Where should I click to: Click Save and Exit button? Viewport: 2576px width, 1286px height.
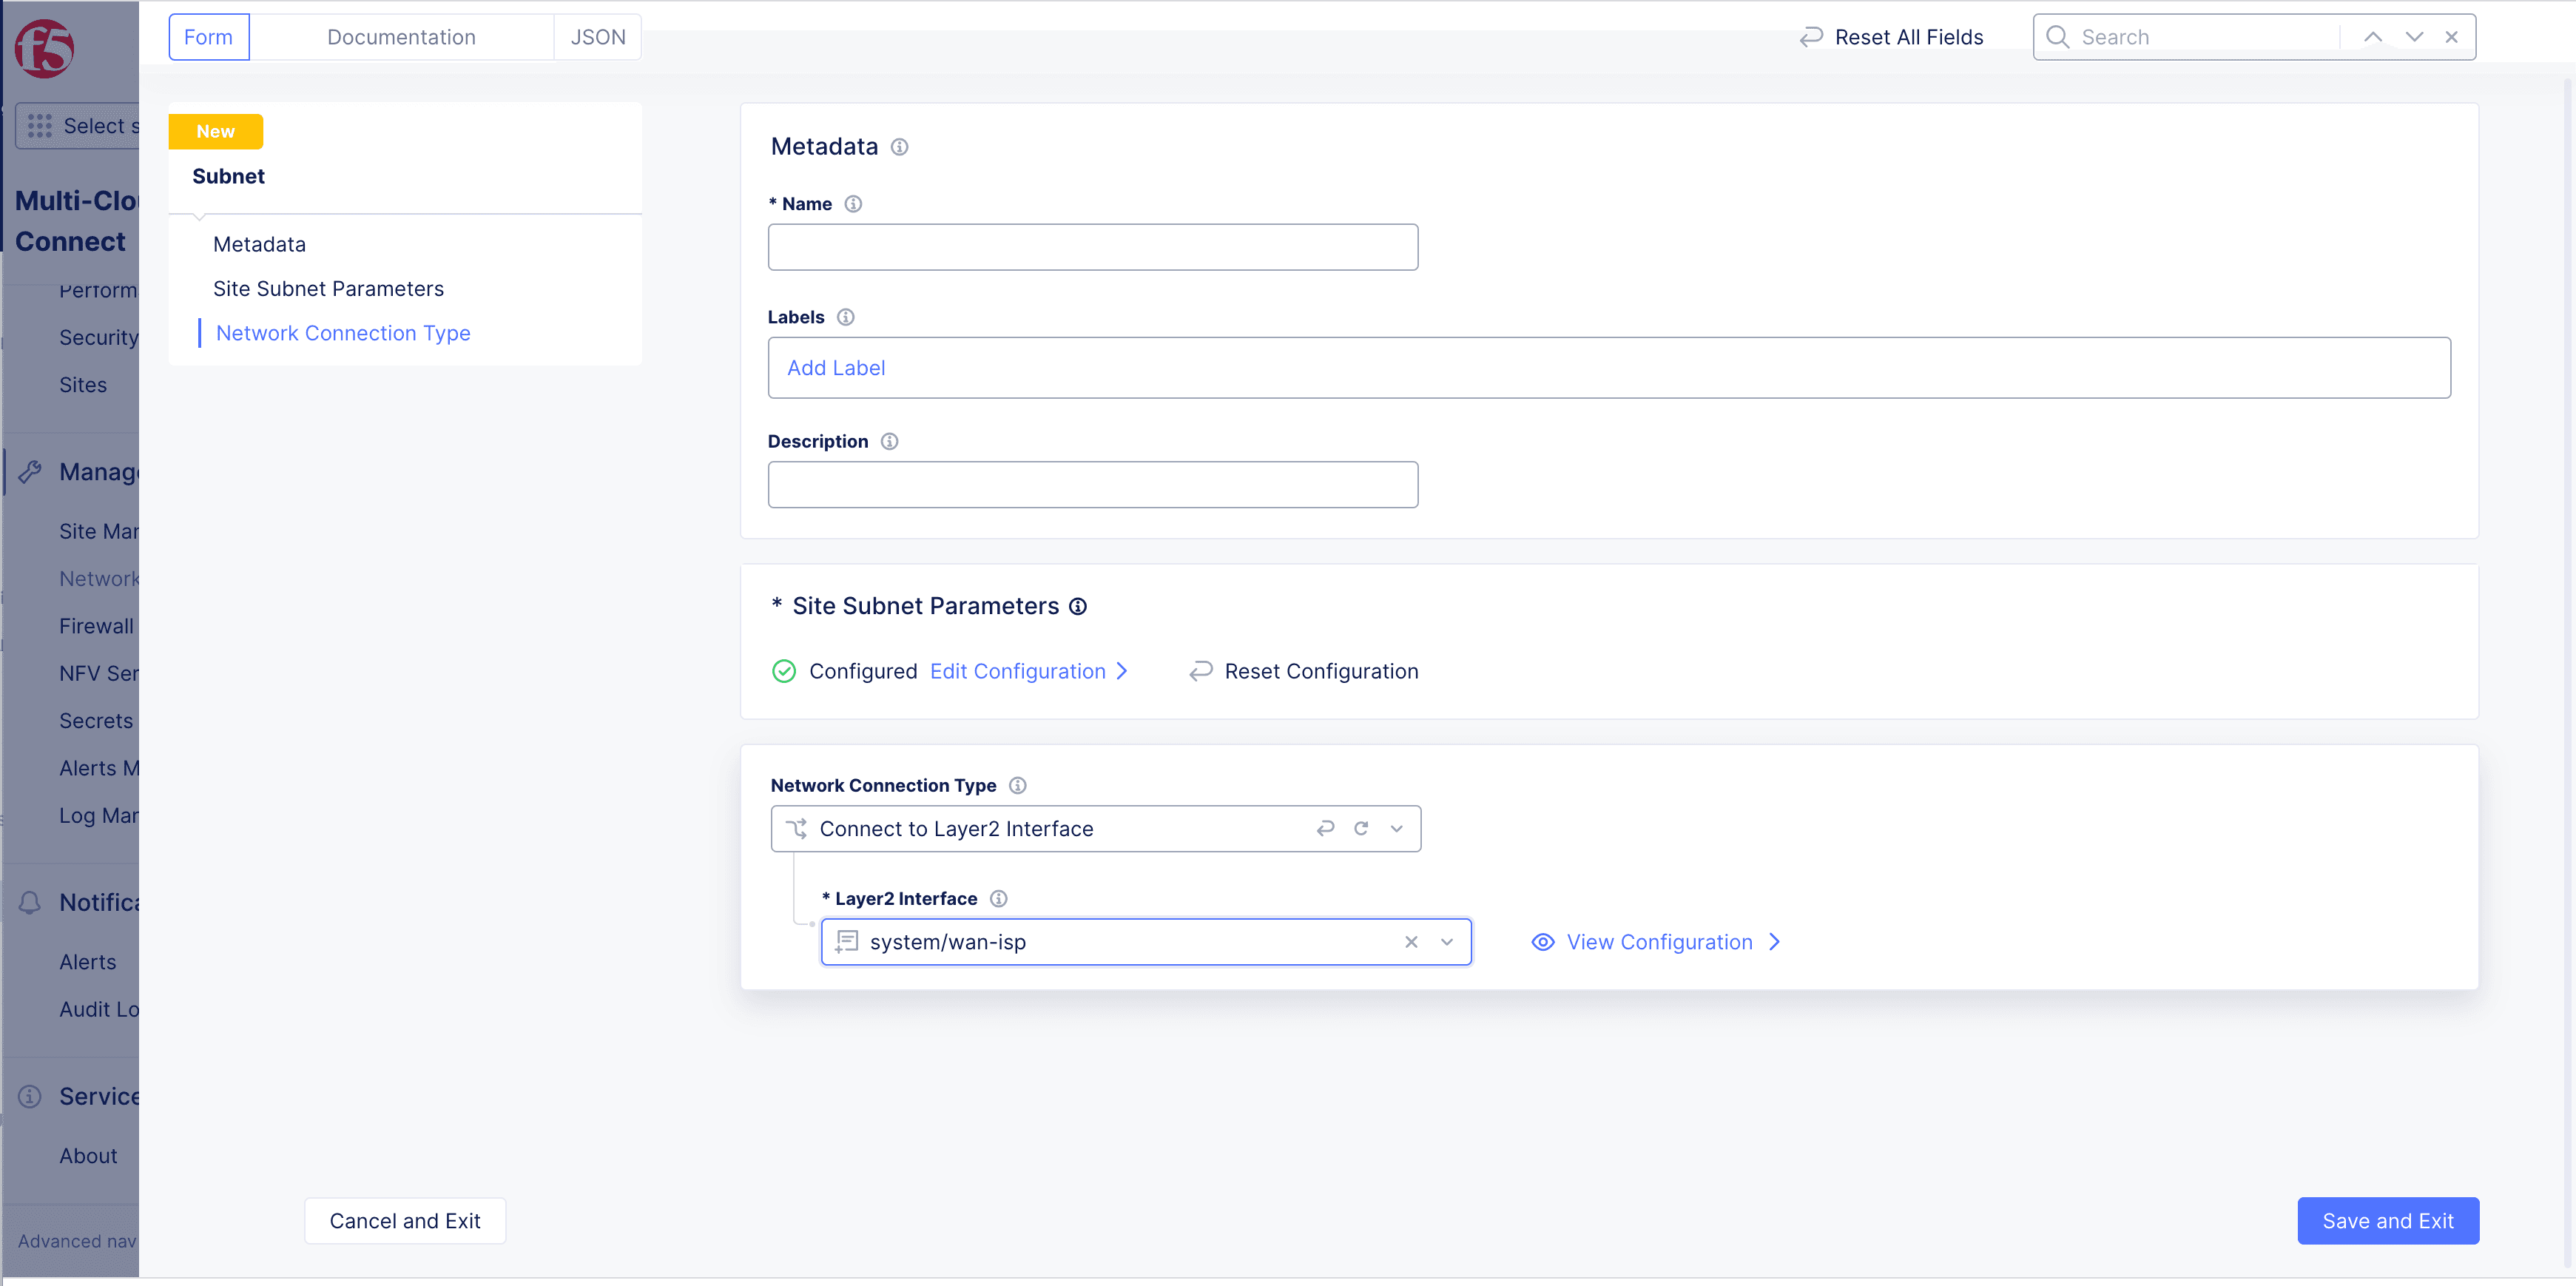click(2387, 1220)
